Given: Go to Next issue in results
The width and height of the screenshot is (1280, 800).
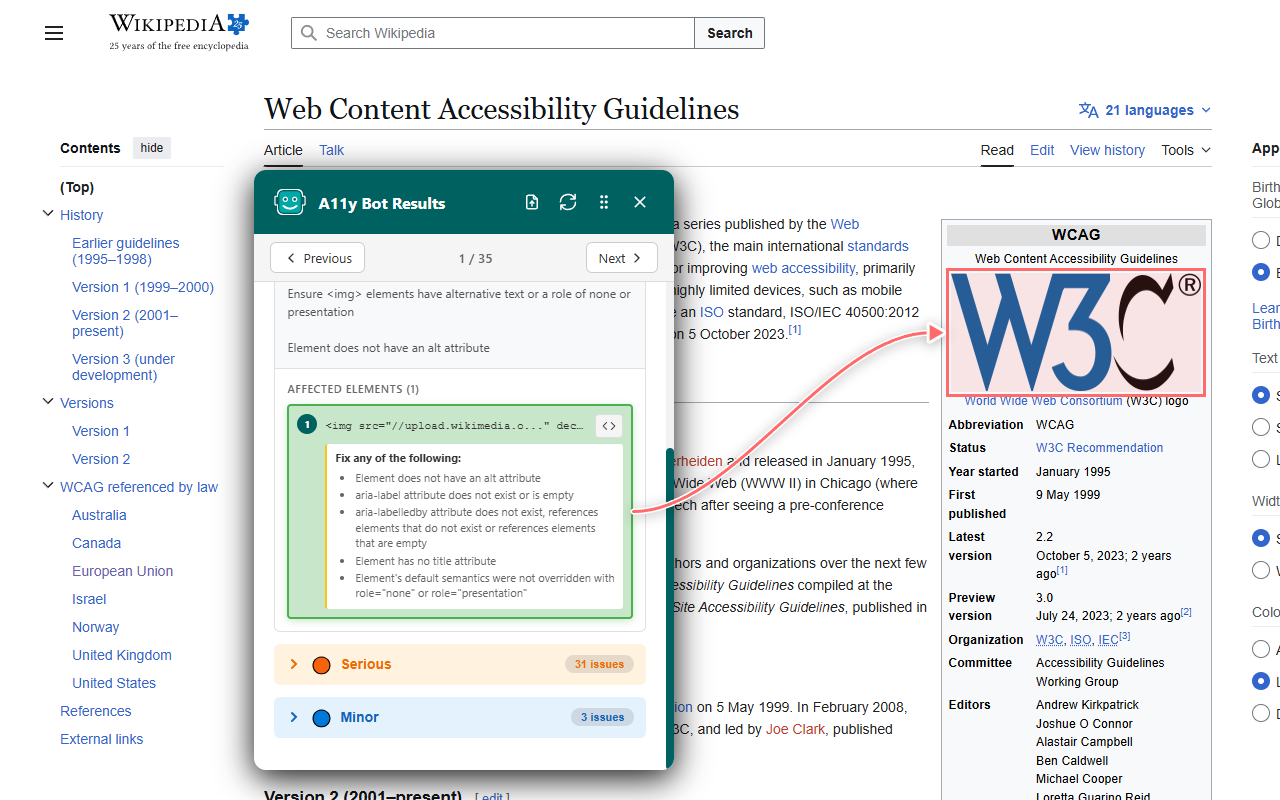Looking at the screenshot, I should point(621,258).
